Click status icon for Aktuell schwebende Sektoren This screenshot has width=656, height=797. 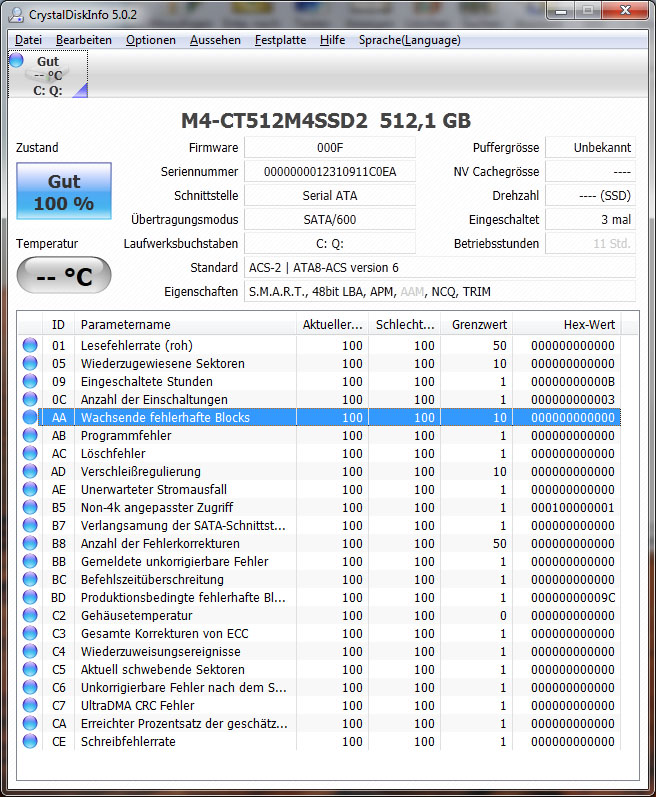(30, 669)
